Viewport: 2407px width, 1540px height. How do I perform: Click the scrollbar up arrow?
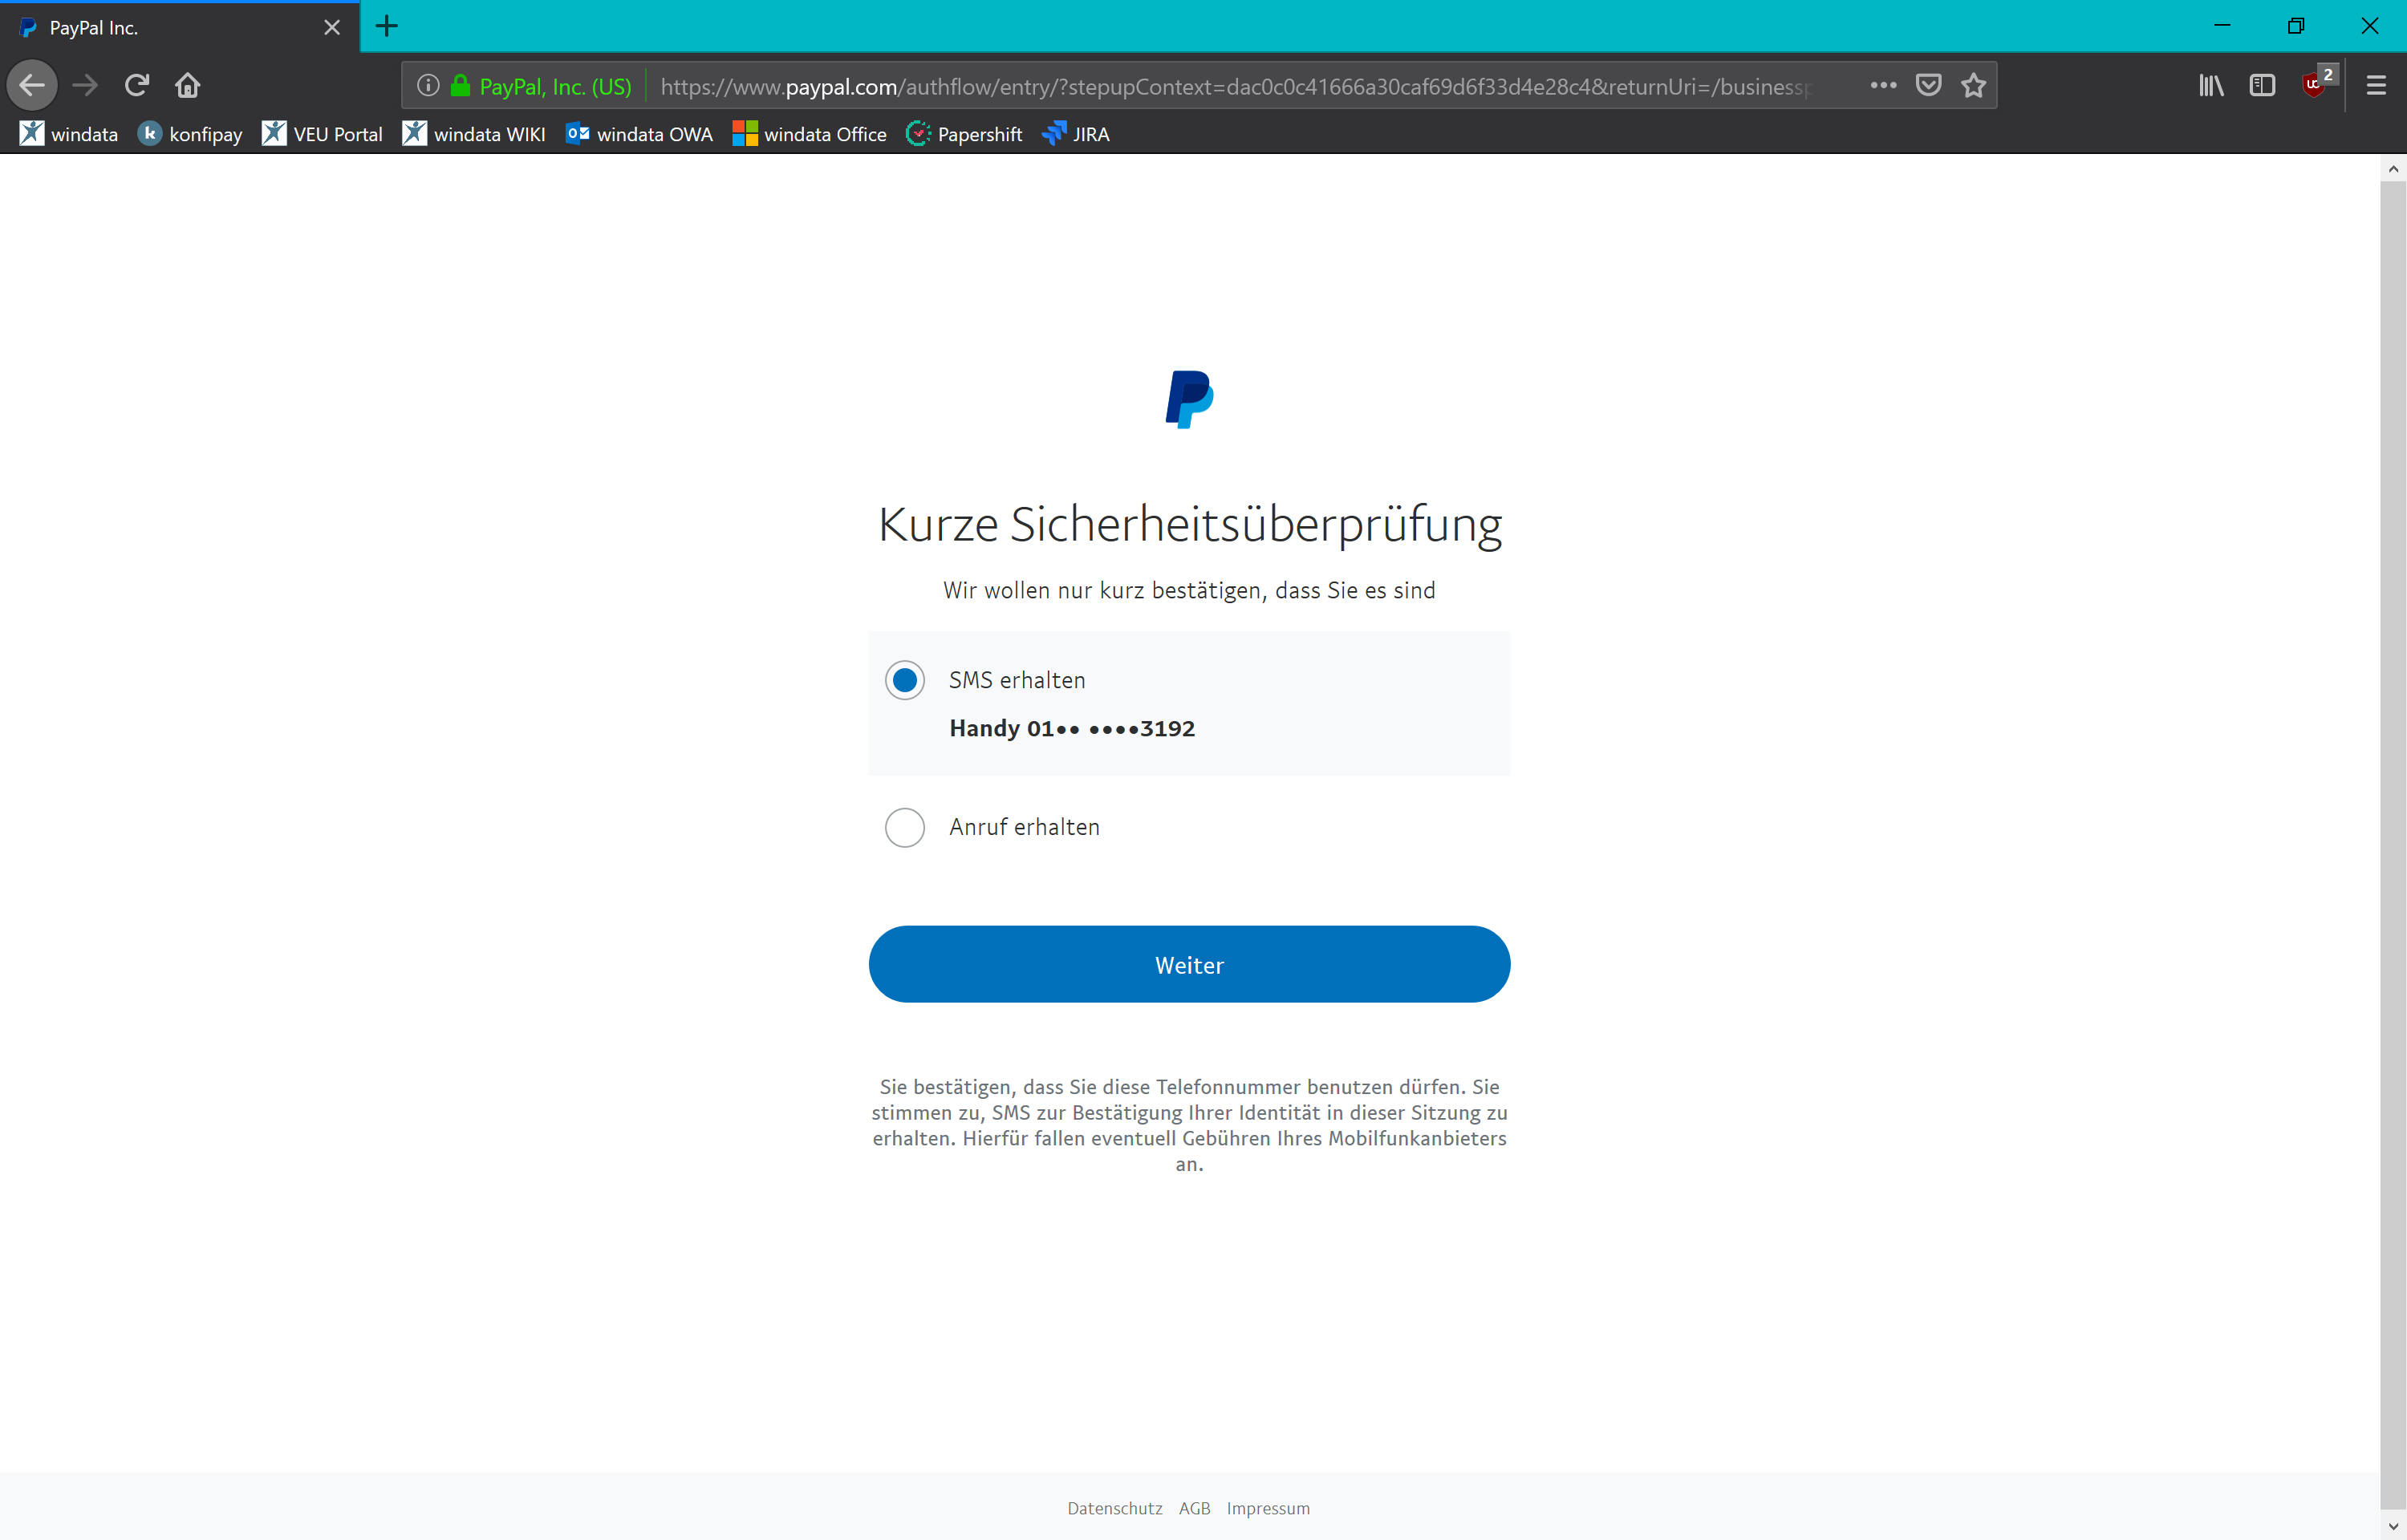pos(2393,169)
